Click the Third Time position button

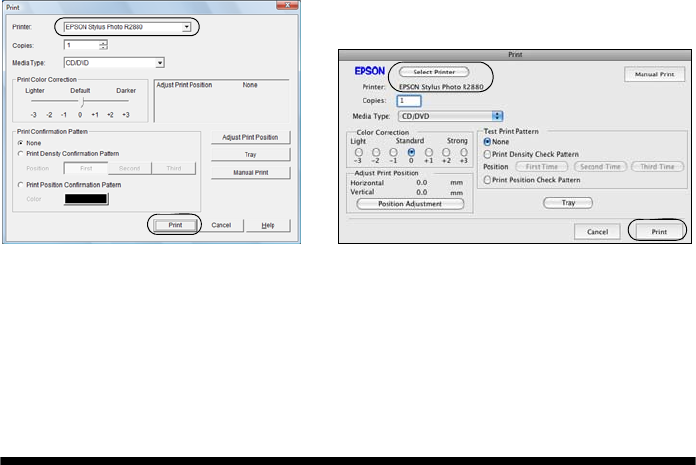coord(657,166)
